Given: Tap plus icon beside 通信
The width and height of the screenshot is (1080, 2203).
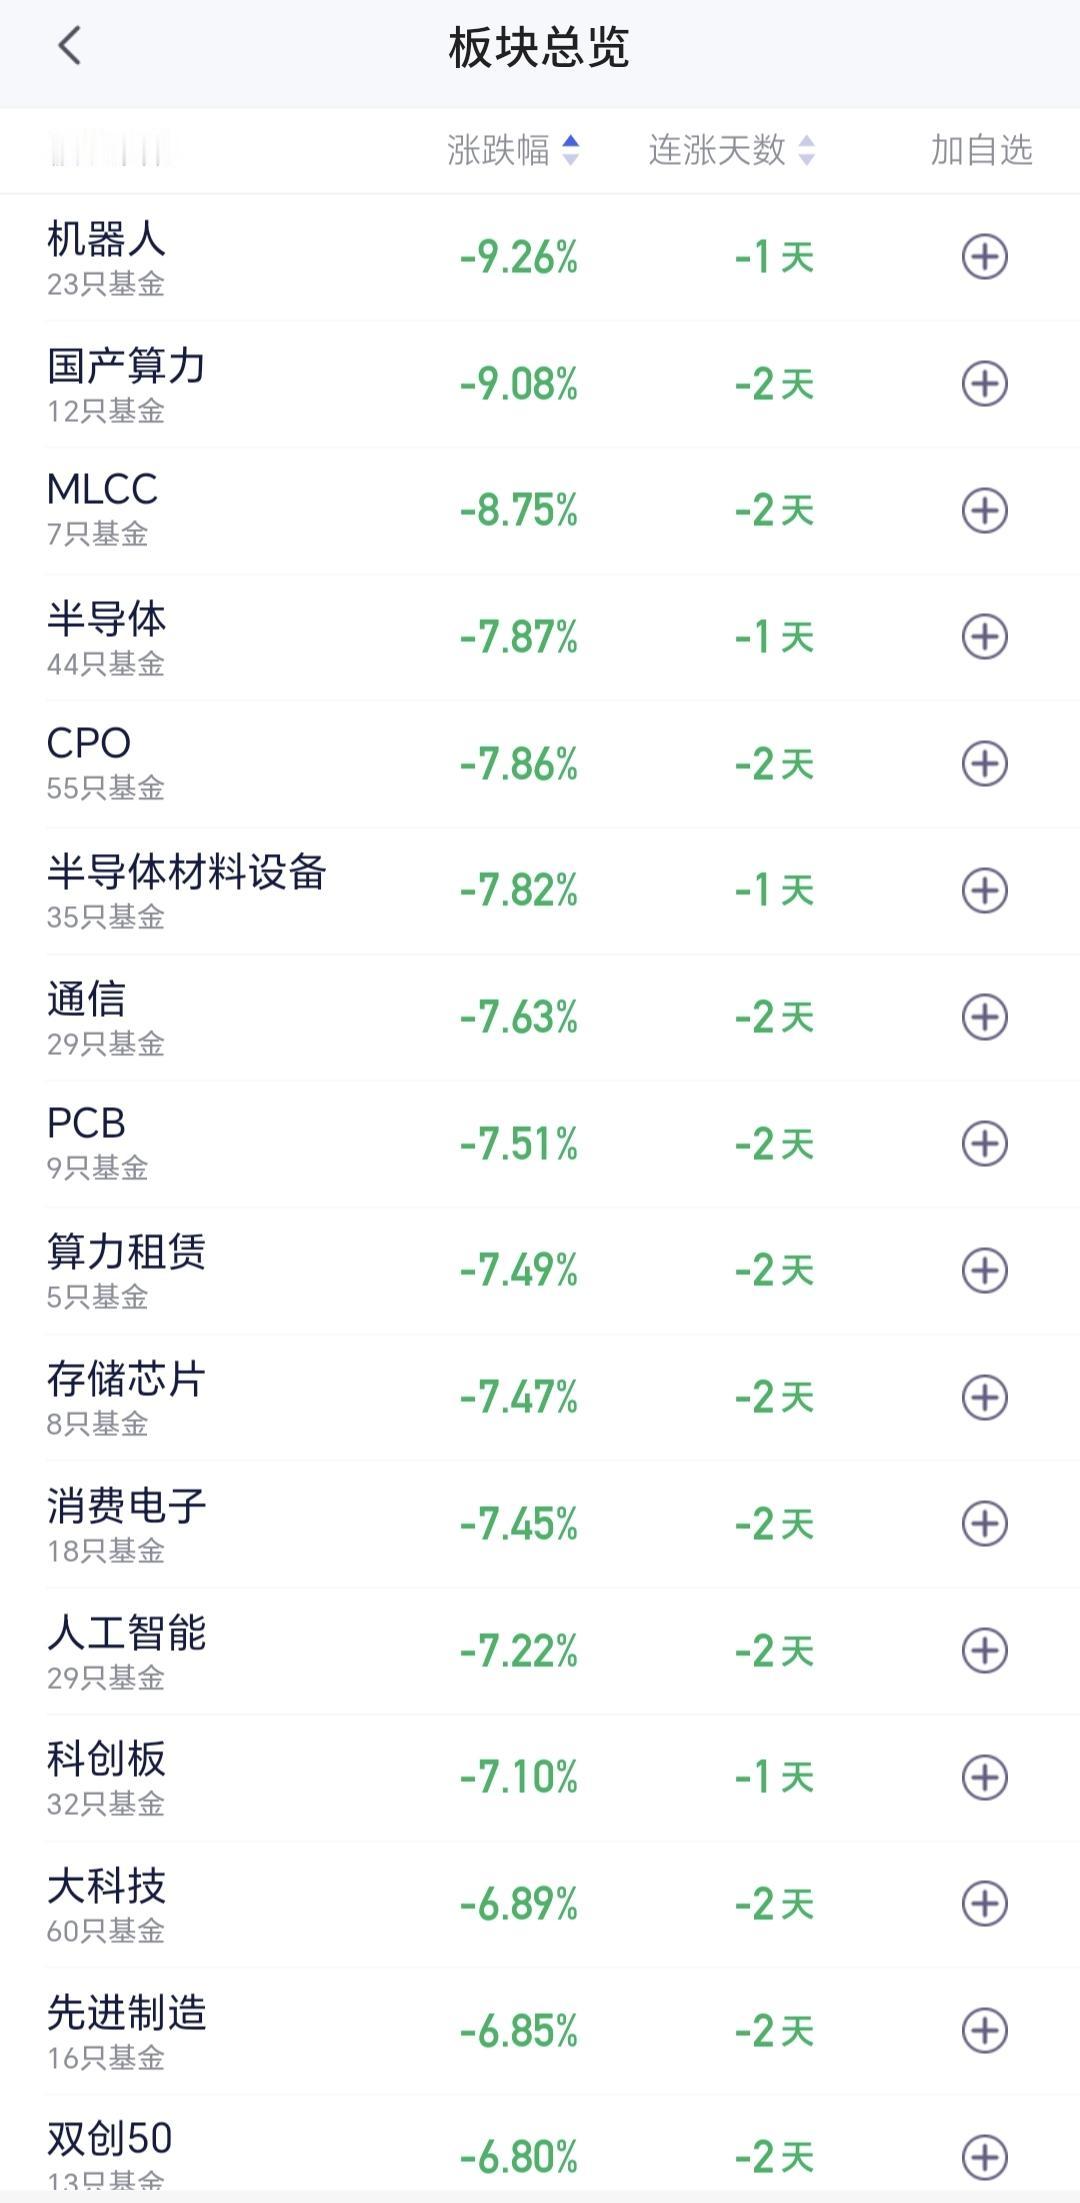Looking at the screenshot, I should (x=984, y=1017).
